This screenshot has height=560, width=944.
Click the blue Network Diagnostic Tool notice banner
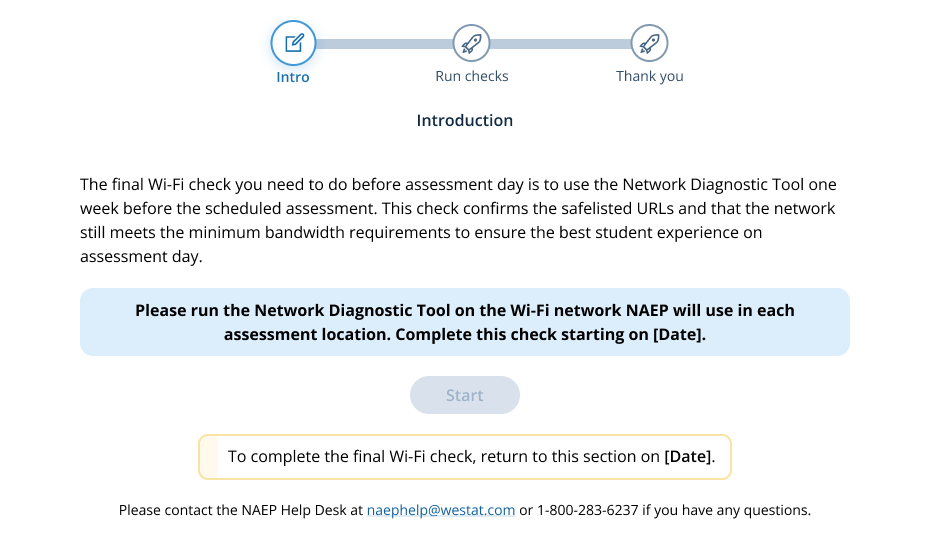point(465,322)
